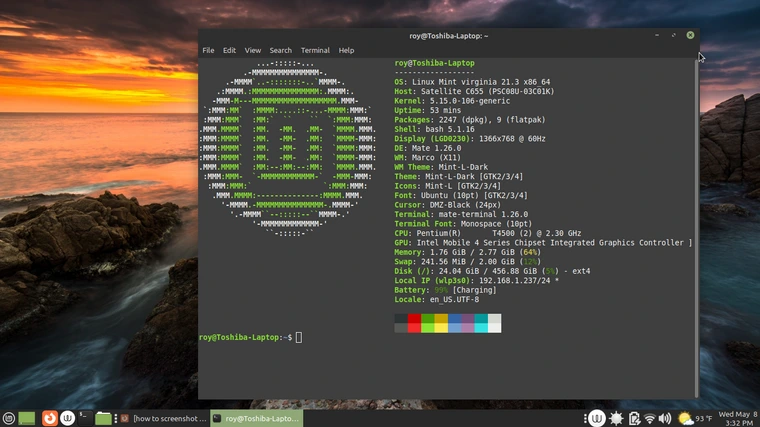Open the View menu in terminal
The width and height of the screenshot is (760, 427).
(253, 50)
